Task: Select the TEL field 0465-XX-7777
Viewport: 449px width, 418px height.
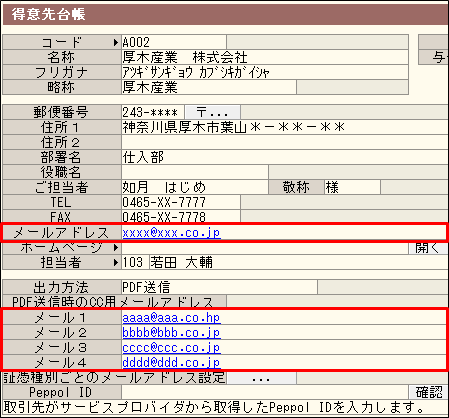Action: pos(181,202)
